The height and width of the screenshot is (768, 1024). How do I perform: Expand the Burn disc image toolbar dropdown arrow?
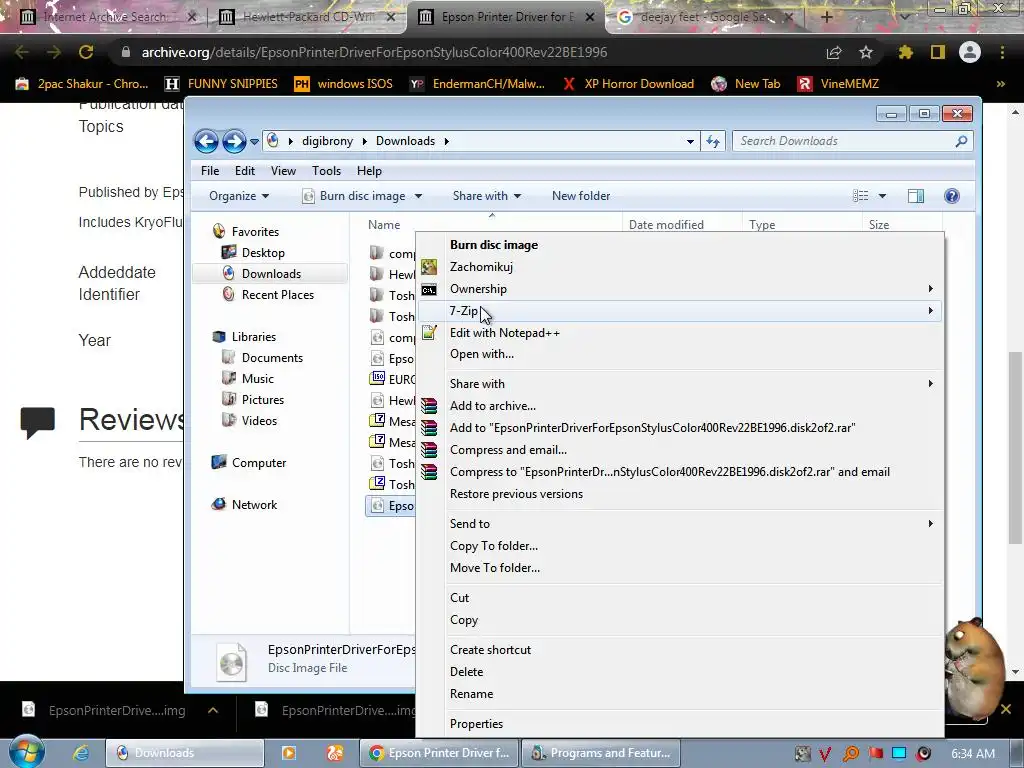coord(419,196)
